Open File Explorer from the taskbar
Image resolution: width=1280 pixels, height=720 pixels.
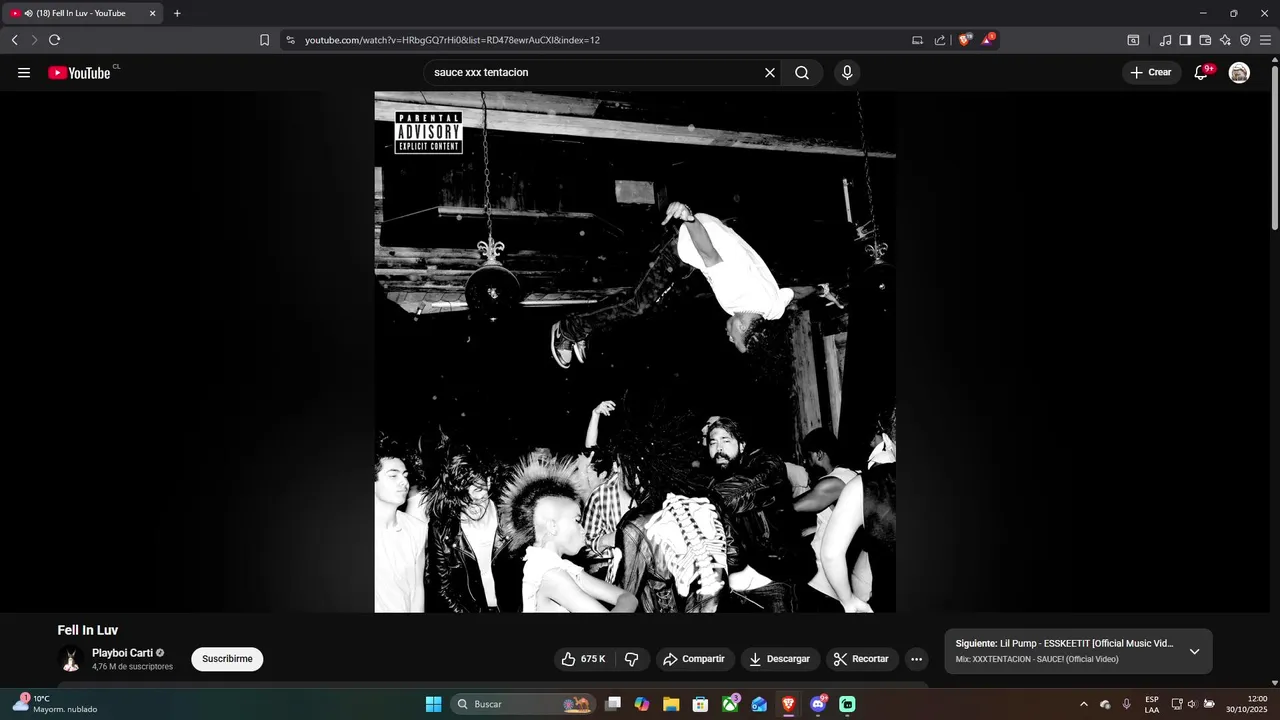(x=671, y=704)
